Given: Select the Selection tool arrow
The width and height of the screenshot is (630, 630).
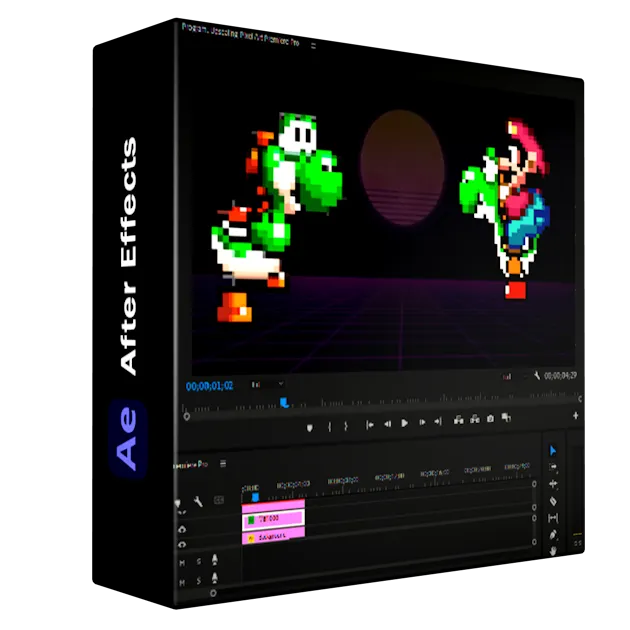Looking at the screenshot, I should (x=553, y=451).
